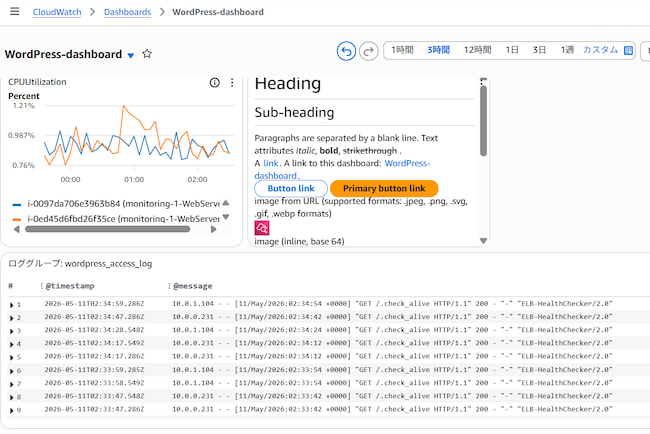Click legend right scroll arrow
The image size is (650, 434).
click(x=213, y=229)
